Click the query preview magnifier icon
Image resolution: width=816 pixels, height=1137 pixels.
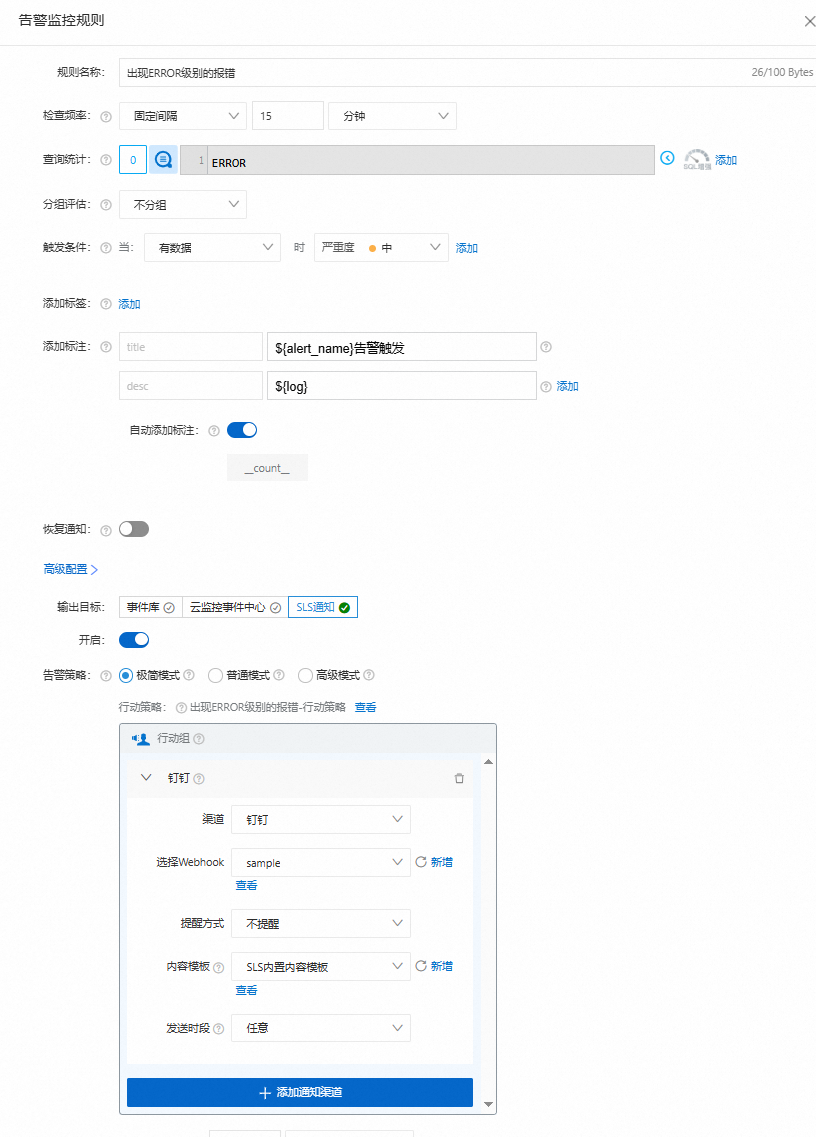click(x=163, y=159)
